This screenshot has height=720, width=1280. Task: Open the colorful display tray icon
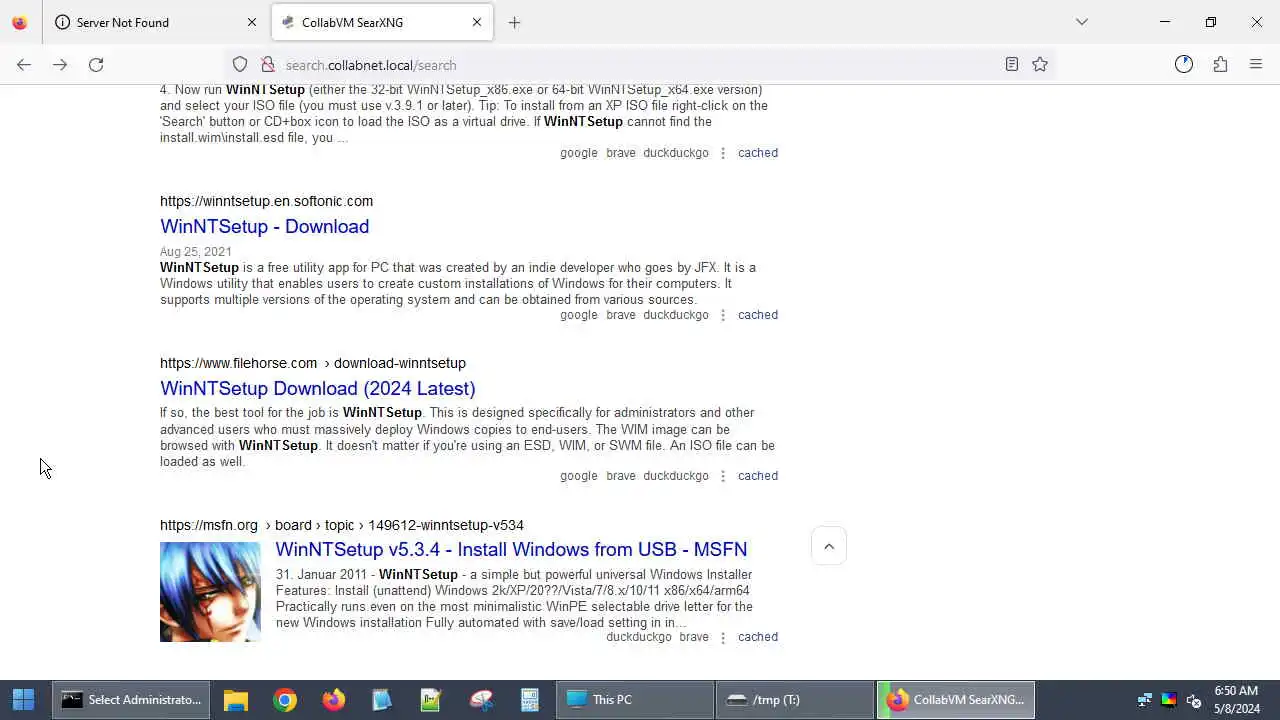click(x=1169, y=700)
